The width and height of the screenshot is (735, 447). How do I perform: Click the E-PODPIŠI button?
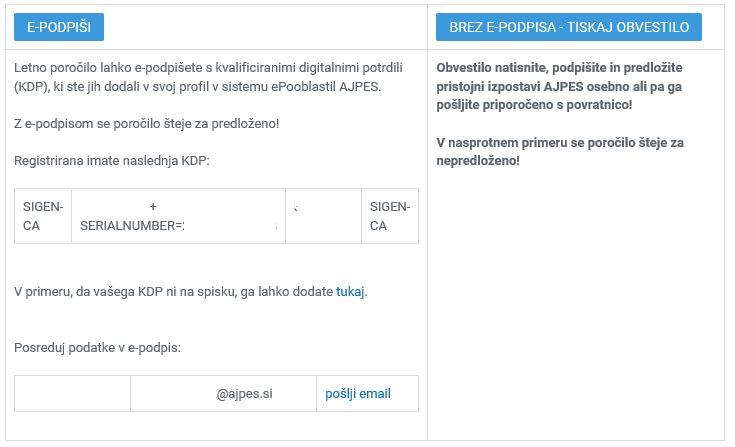tap(59, 27)
